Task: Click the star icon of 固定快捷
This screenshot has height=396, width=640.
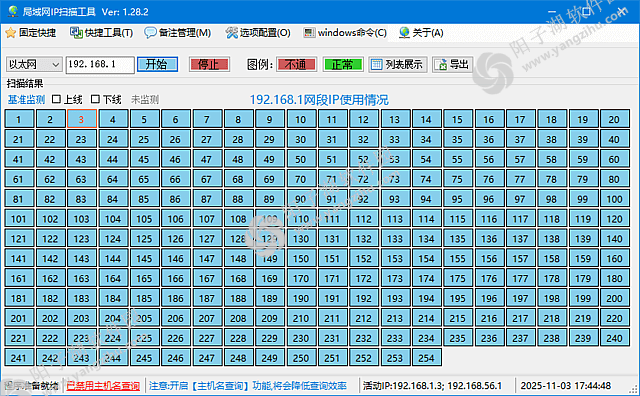Action: click(11, 33)
